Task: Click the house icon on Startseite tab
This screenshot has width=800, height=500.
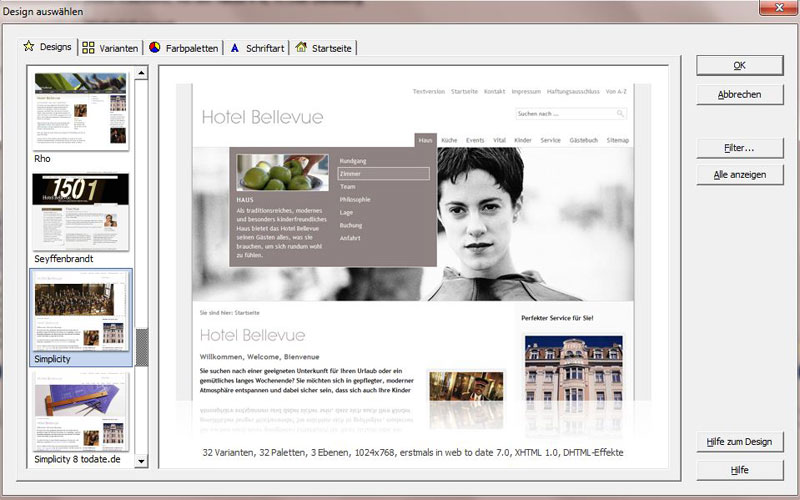Action: tap(300, 48)
